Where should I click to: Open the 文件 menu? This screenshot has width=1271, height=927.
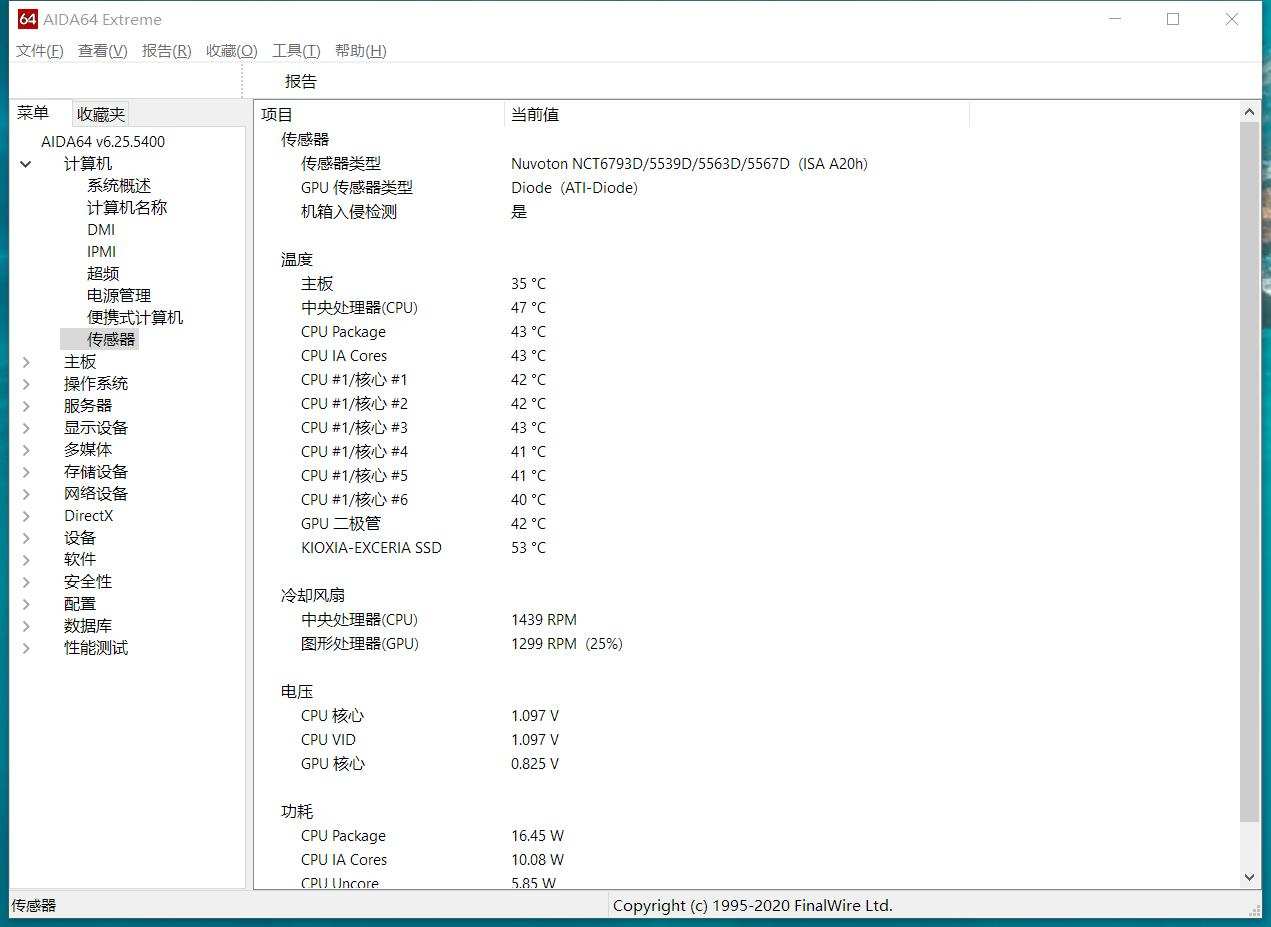click(38, 50)
